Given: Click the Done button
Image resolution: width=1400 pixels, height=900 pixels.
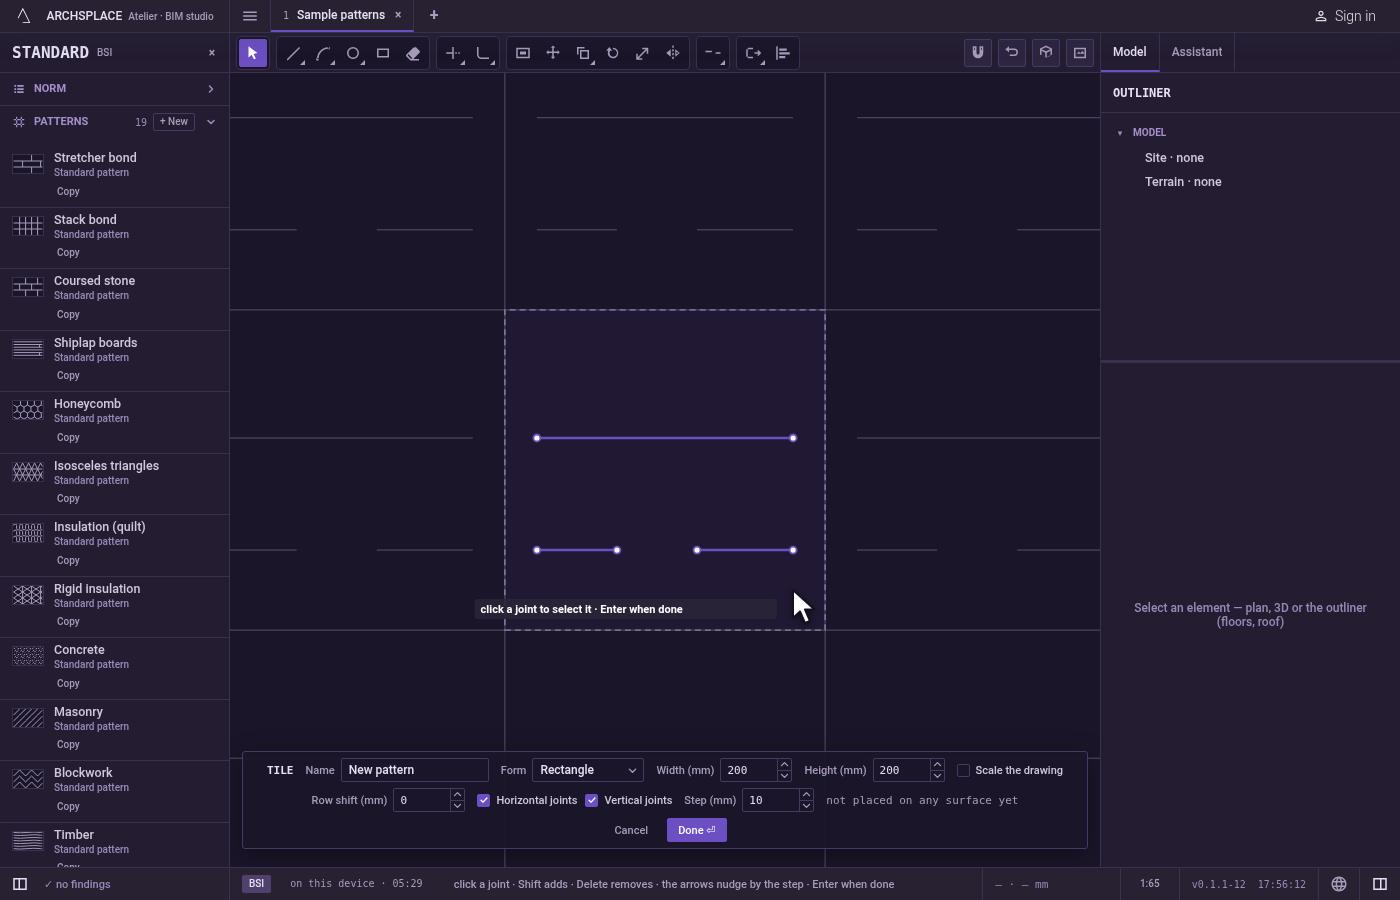Looking at the screenshot, I should (697, 830).
